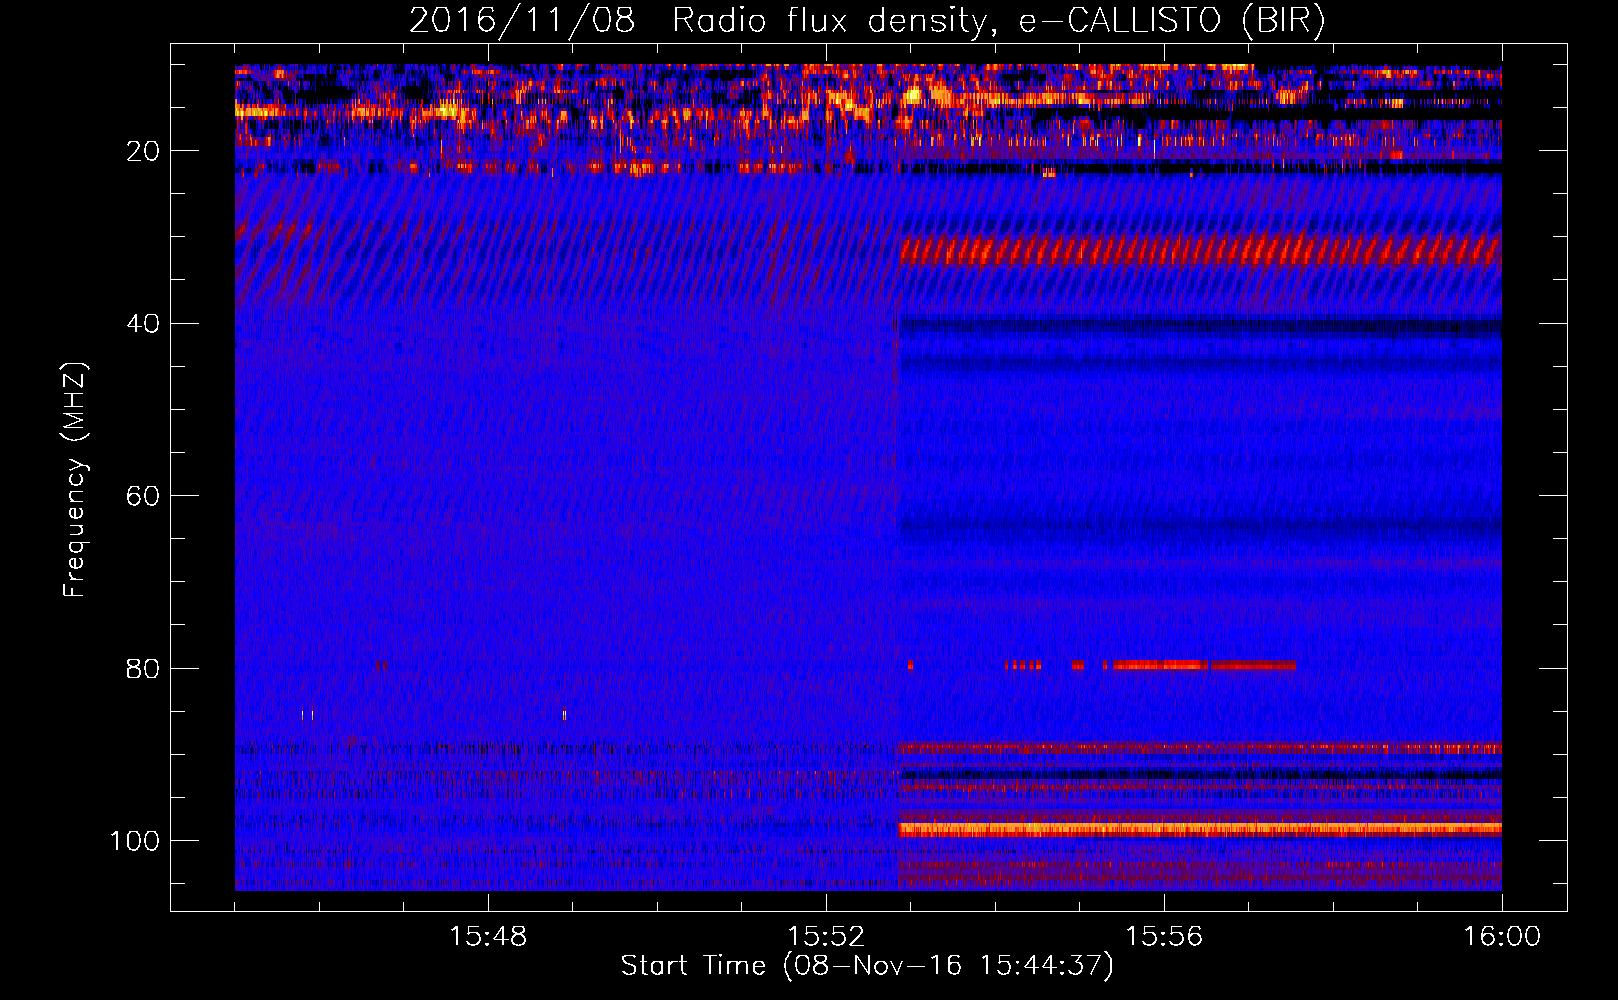This screenshot has width=1618, height=1000.
Task: Click the 80 frequency axis label
Action: tap(143, 668)
